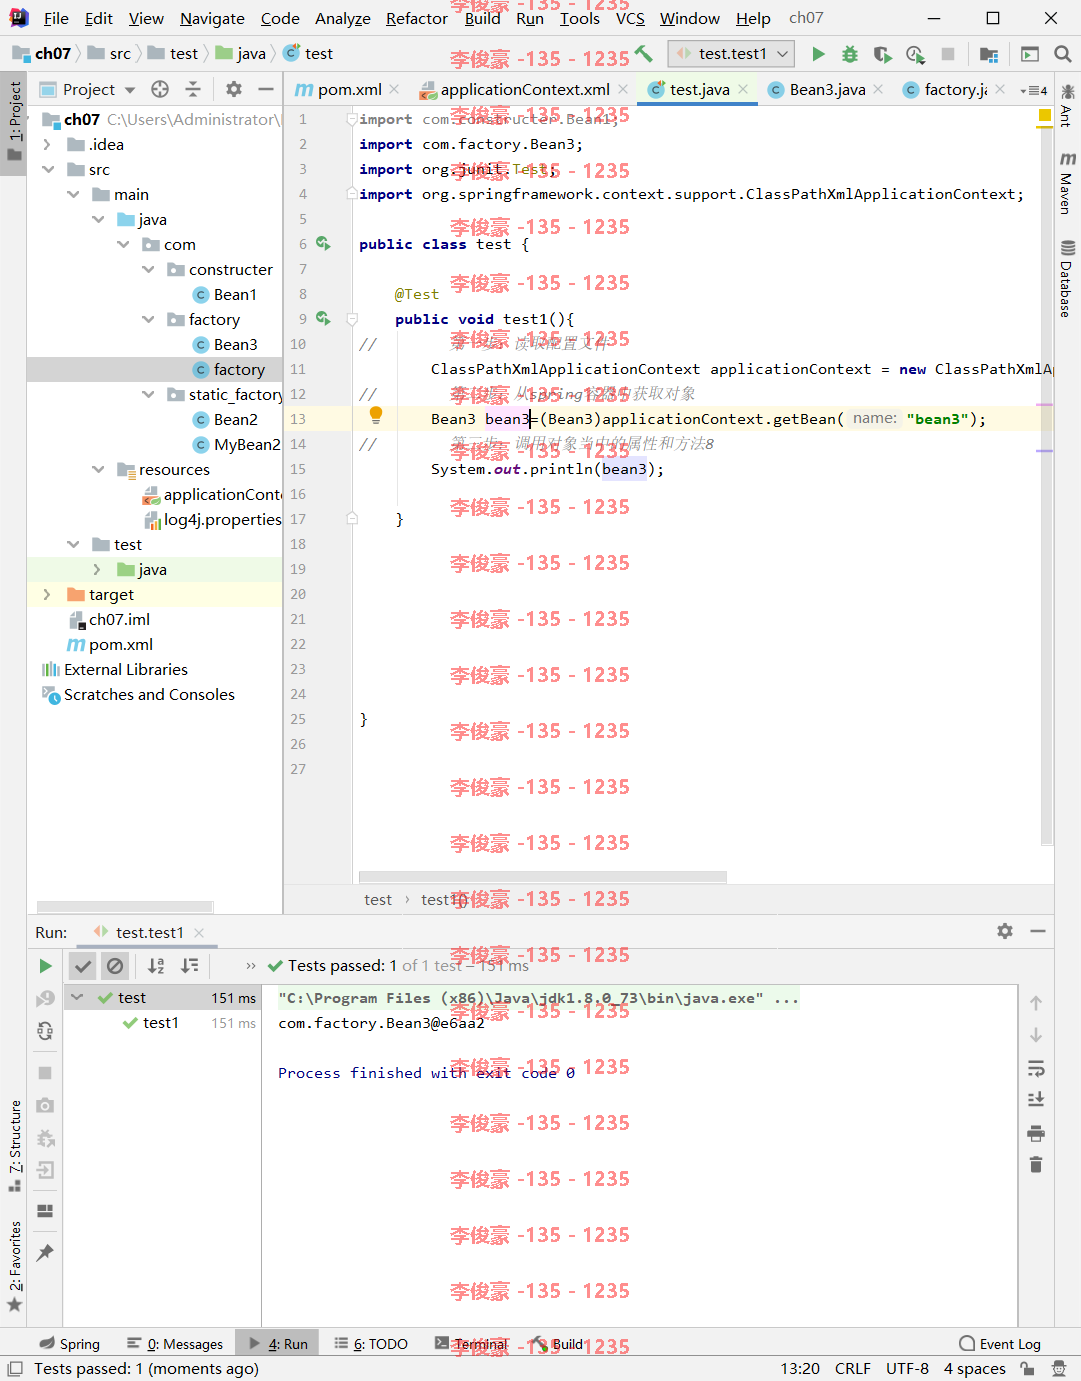
Task: Click the Stop icon in the top toolbar
Action: click(x=948, y=54)
